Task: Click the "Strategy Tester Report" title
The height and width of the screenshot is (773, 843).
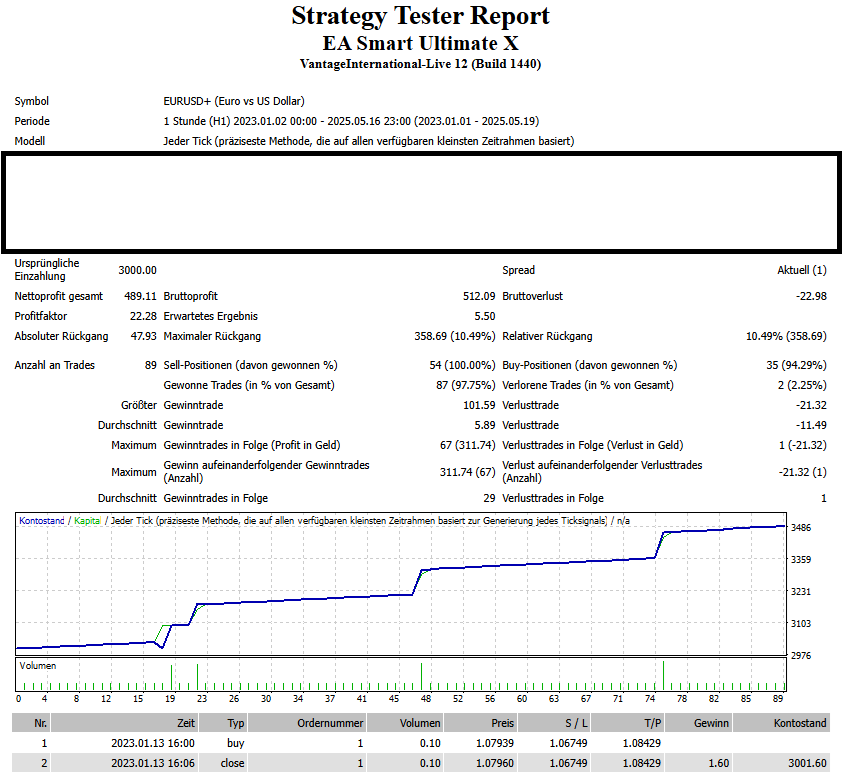Action: (x=420, y=16)
